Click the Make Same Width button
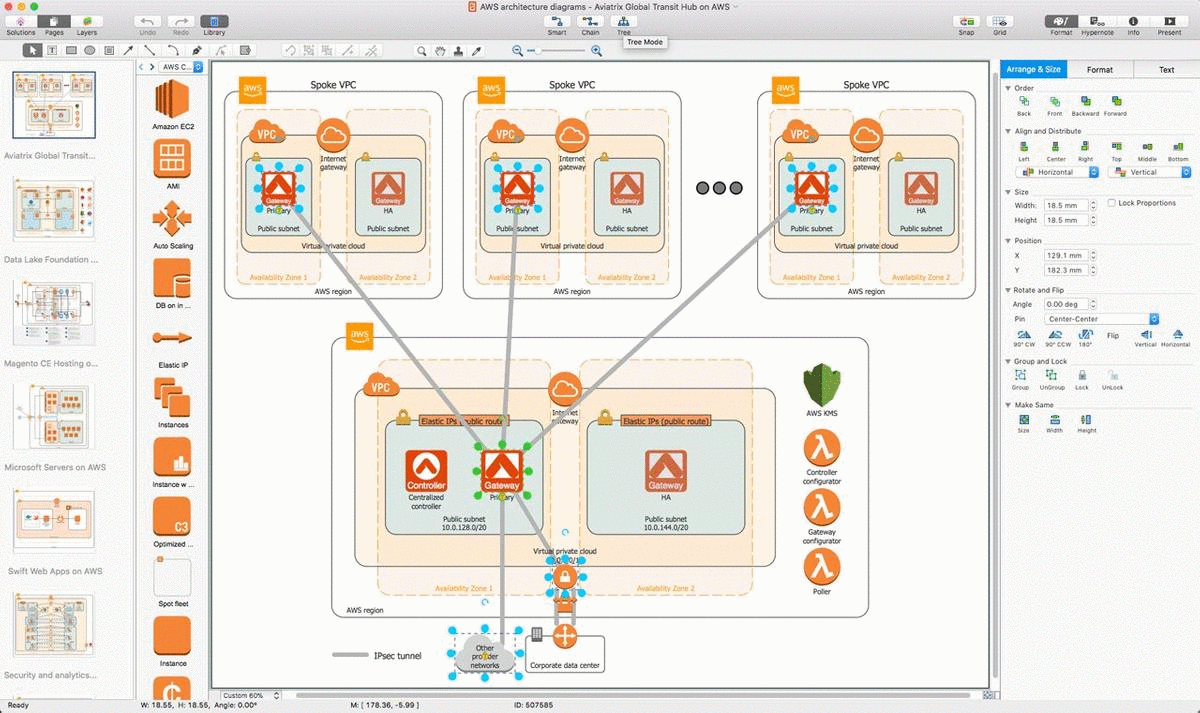1200x713 pixels. click(x=1054, y=423)
